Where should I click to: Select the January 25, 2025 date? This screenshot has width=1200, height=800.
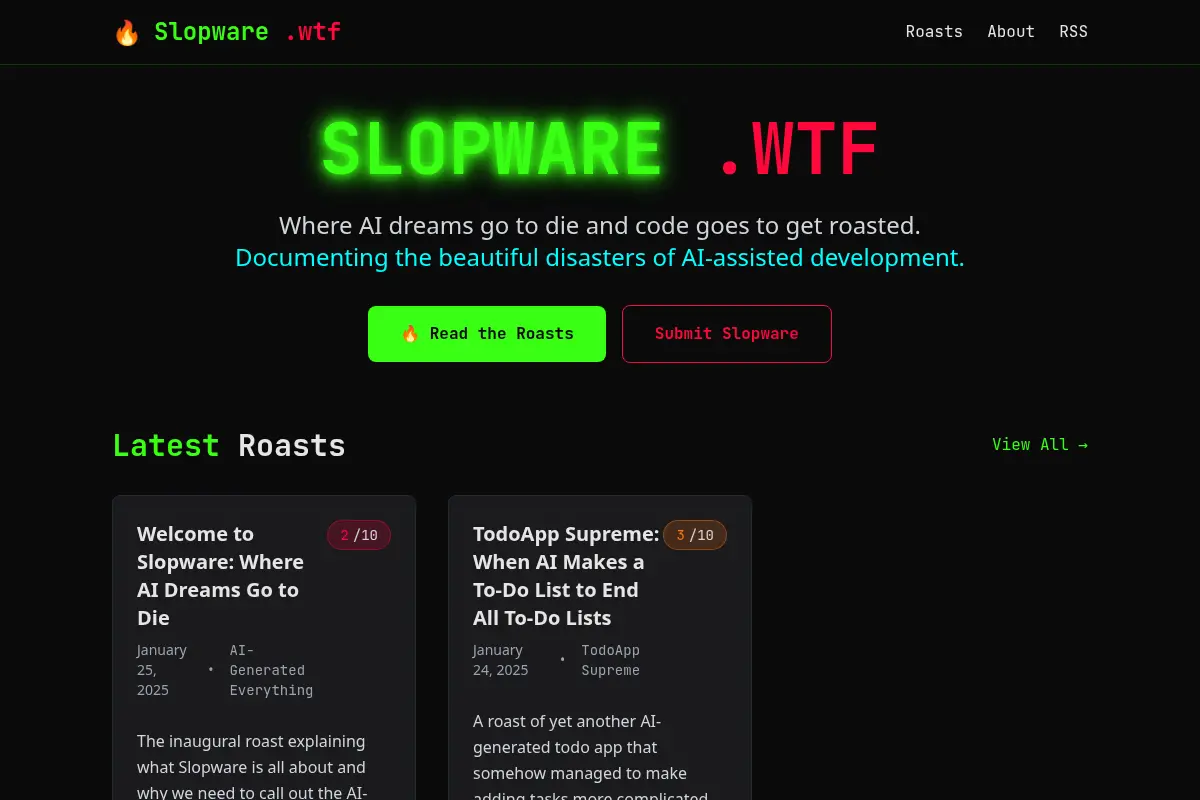coord(162,670)
